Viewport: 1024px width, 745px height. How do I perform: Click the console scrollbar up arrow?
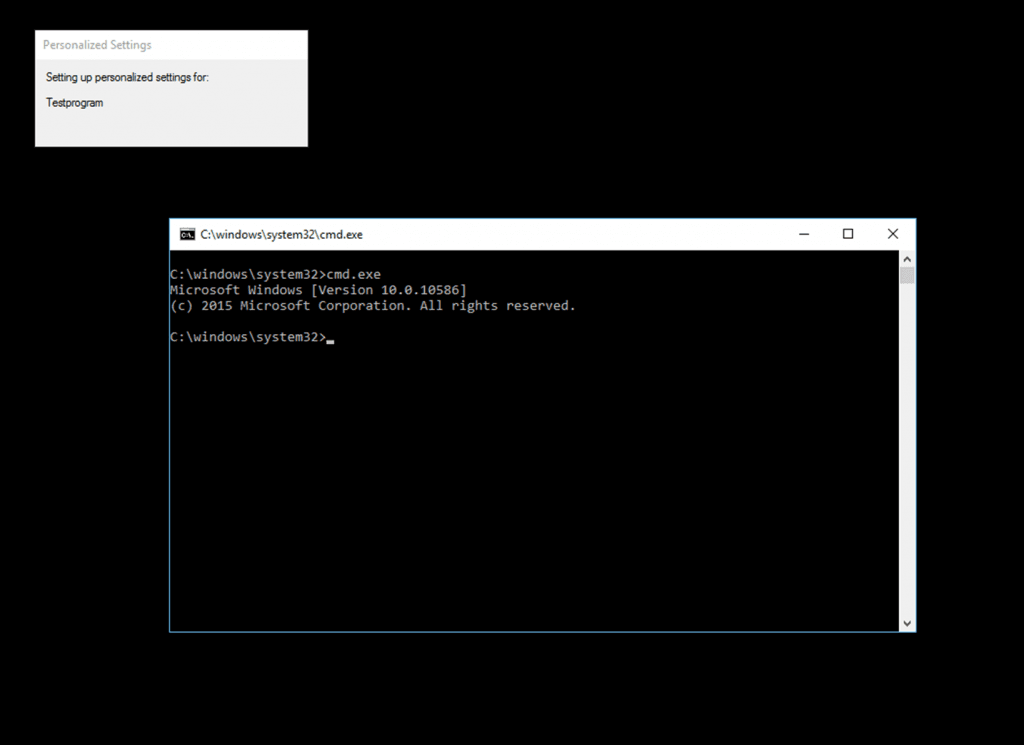pos(907,258)
